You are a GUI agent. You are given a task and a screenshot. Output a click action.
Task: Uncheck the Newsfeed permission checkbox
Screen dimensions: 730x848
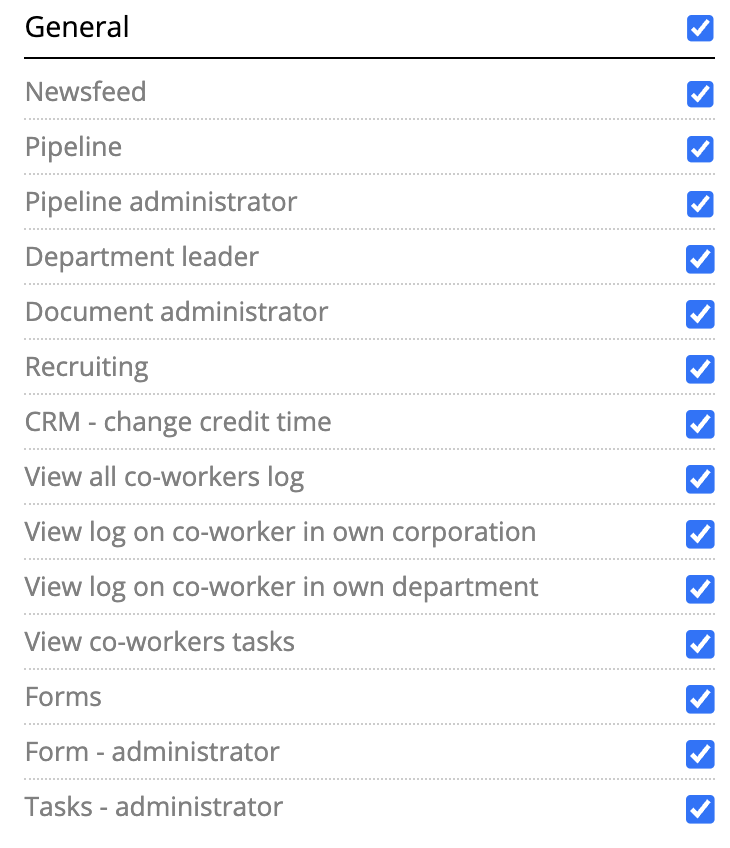click(x=700, y=94)
